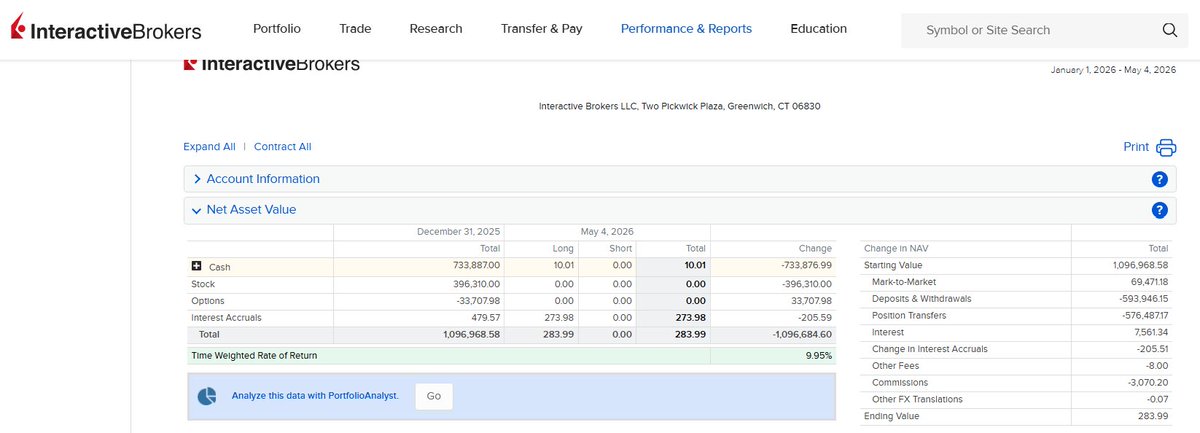Open help for Account Information section
This screenshot has height=433, width=1200.
pyautogui.click(x=1160, y=179)
